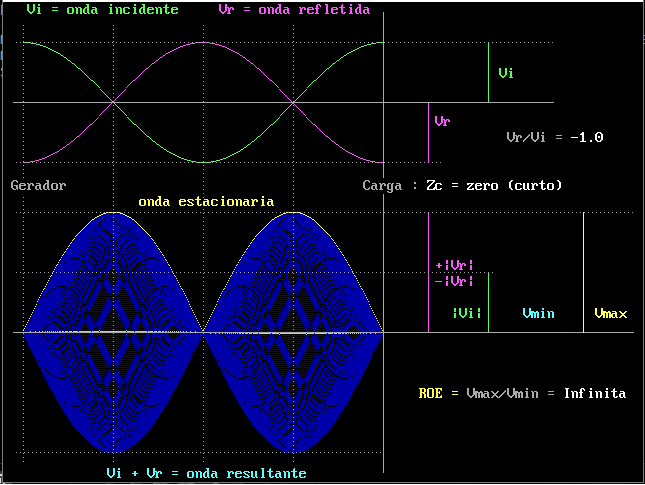Click the cyan 'Vmin' label
645x485 pixels.
pos(538,314)
